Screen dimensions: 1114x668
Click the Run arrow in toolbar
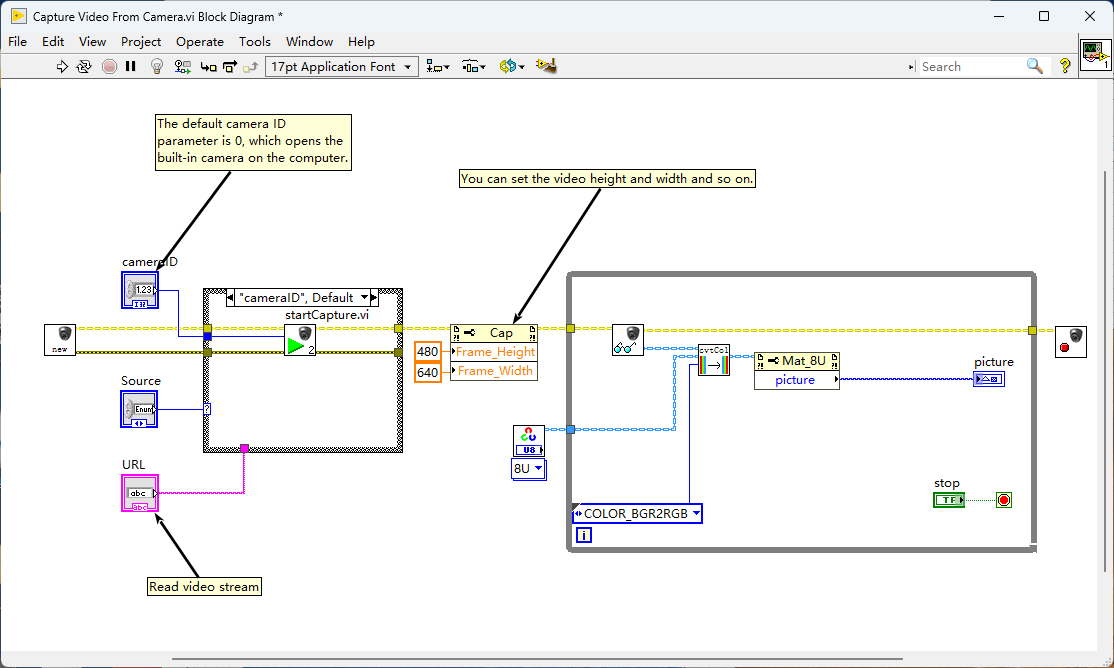click(x=62, y=66)
